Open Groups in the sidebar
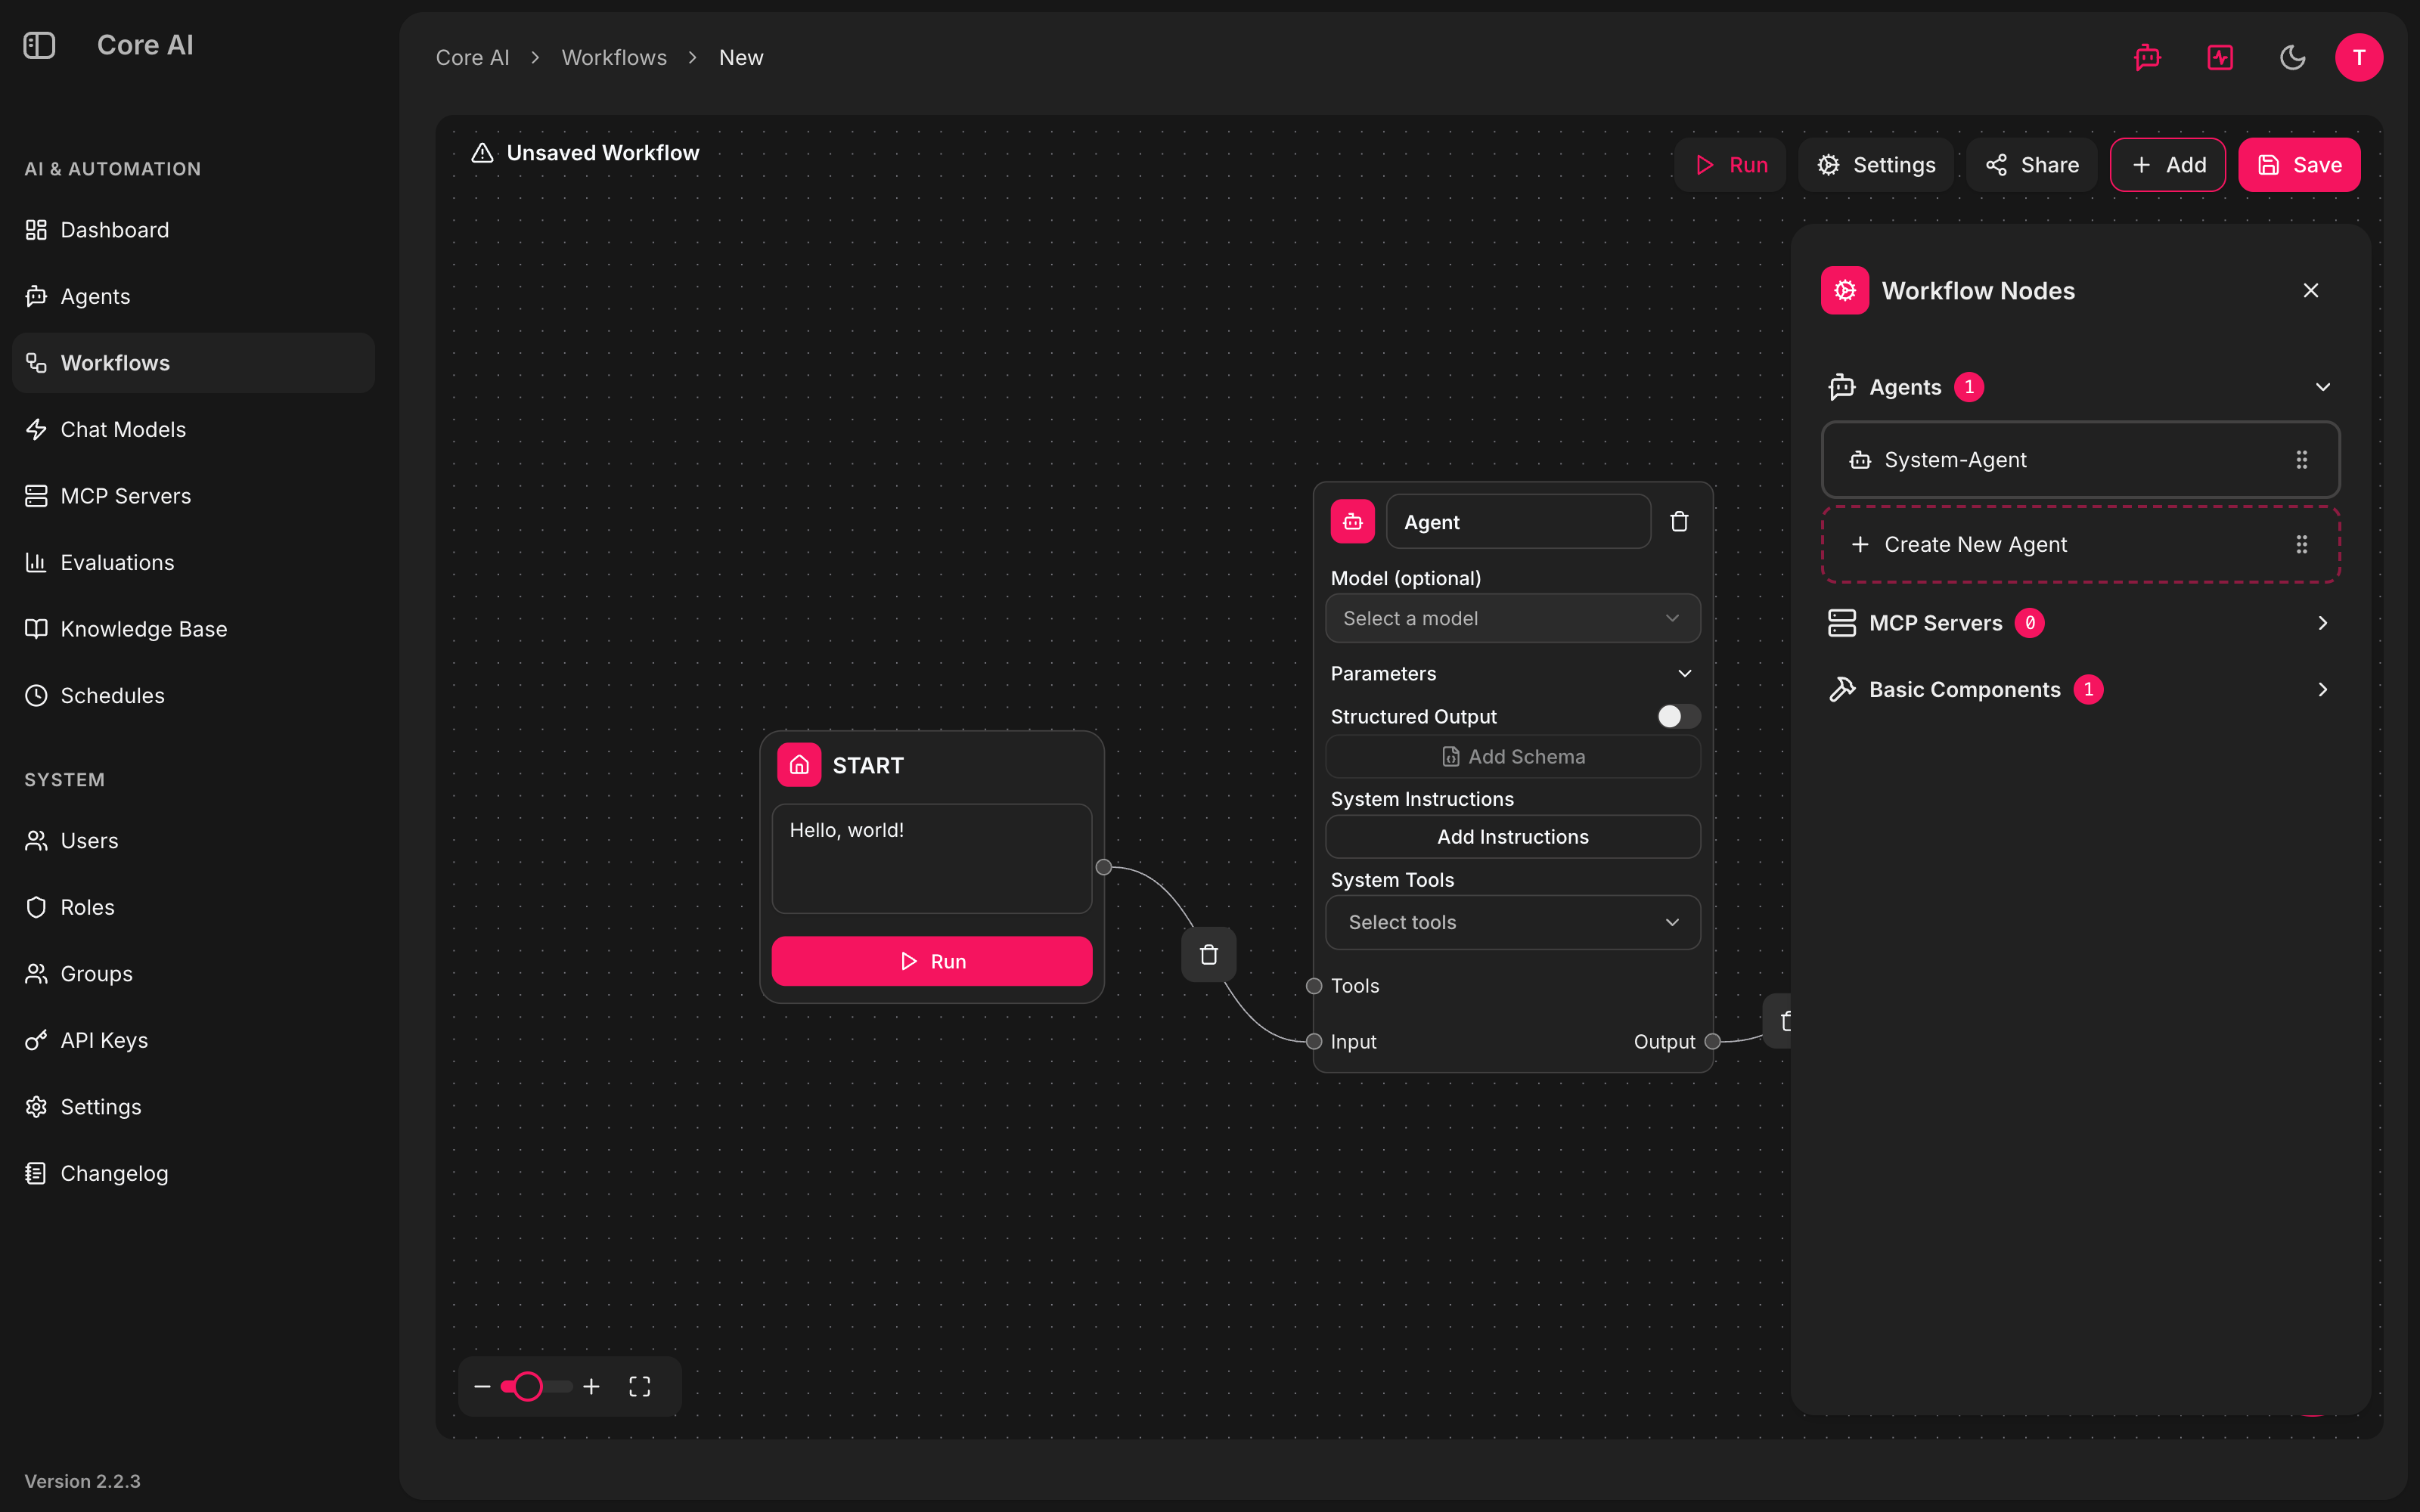This screenshot has height=1512, width=2420. point(193,974)
